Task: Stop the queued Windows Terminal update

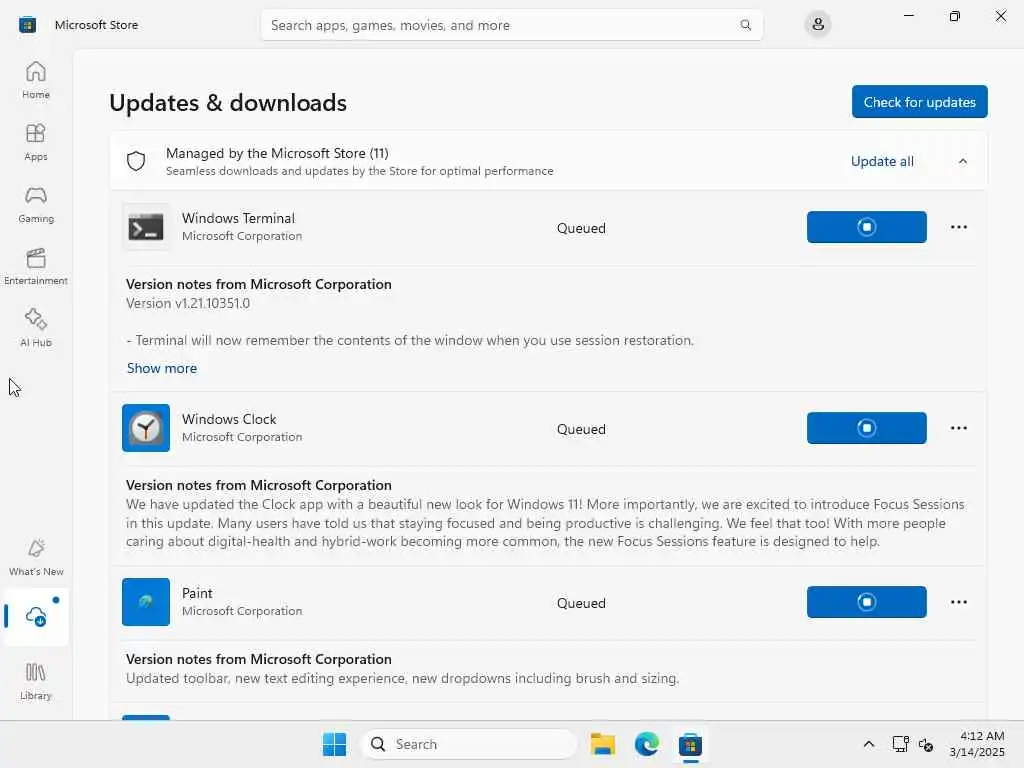Action: tap(866, 227)
